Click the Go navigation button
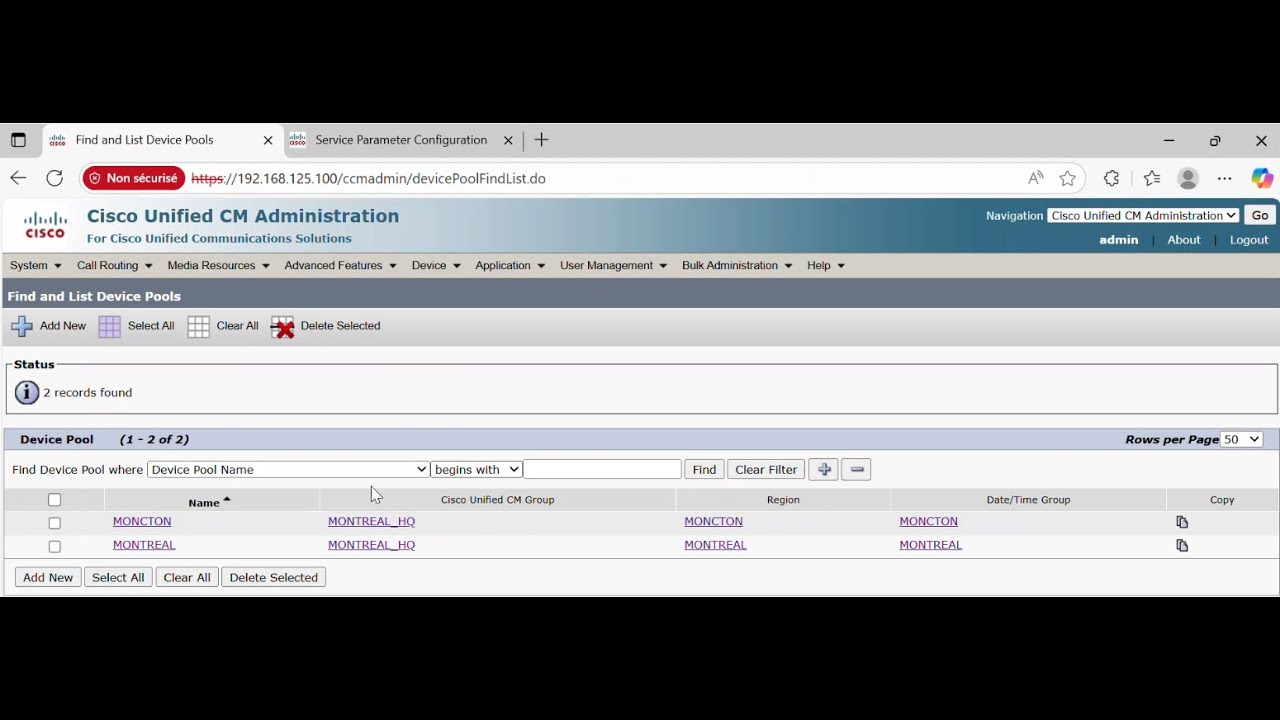The image size is (1280, 720). [1260, 216]
